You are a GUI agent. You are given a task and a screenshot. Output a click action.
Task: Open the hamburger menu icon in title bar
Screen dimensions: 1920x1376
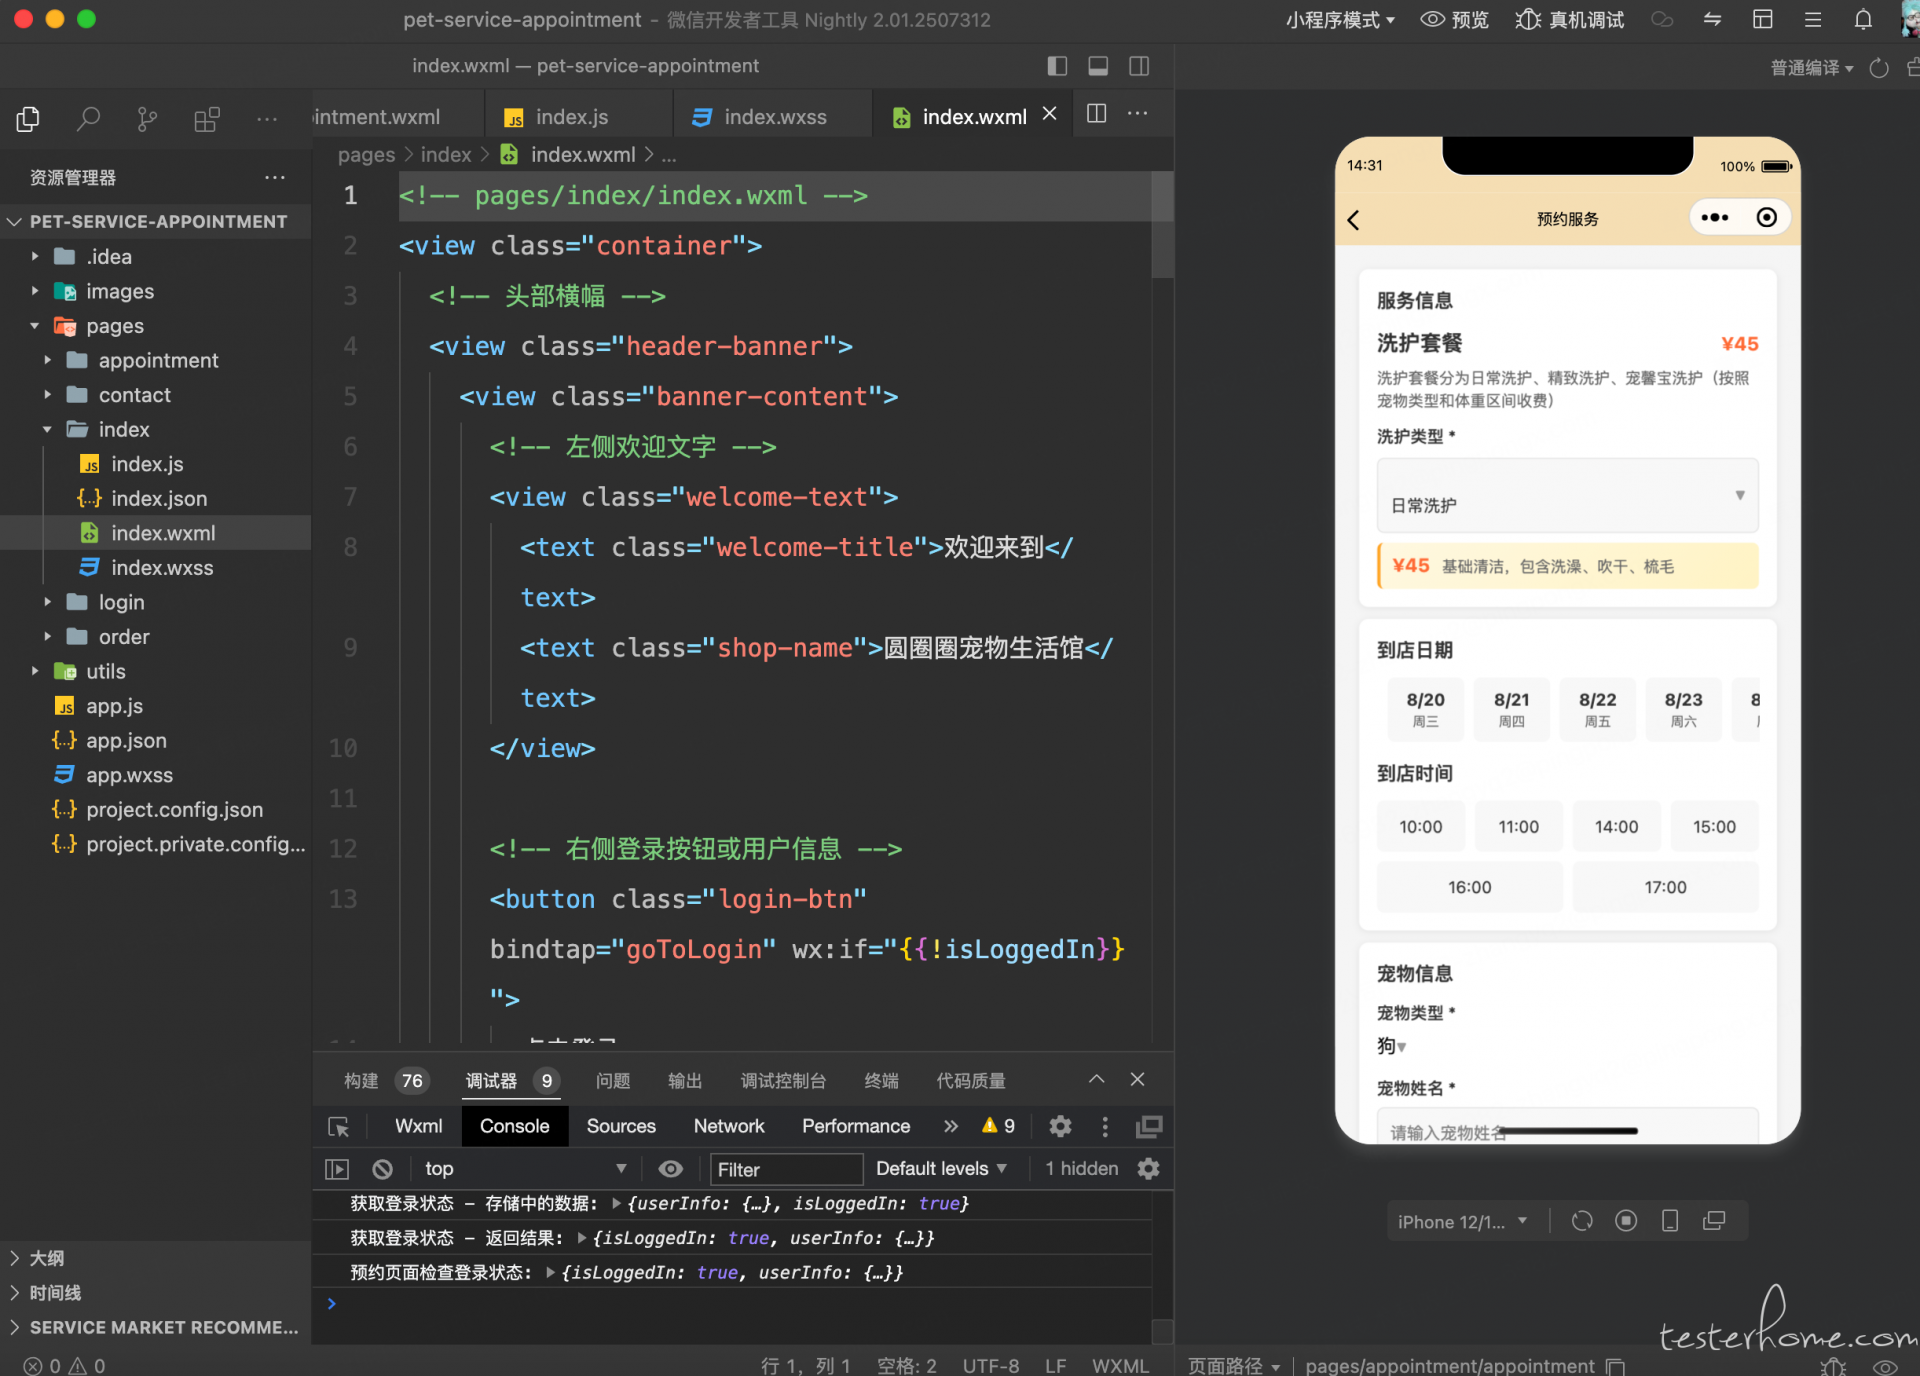1813,20
